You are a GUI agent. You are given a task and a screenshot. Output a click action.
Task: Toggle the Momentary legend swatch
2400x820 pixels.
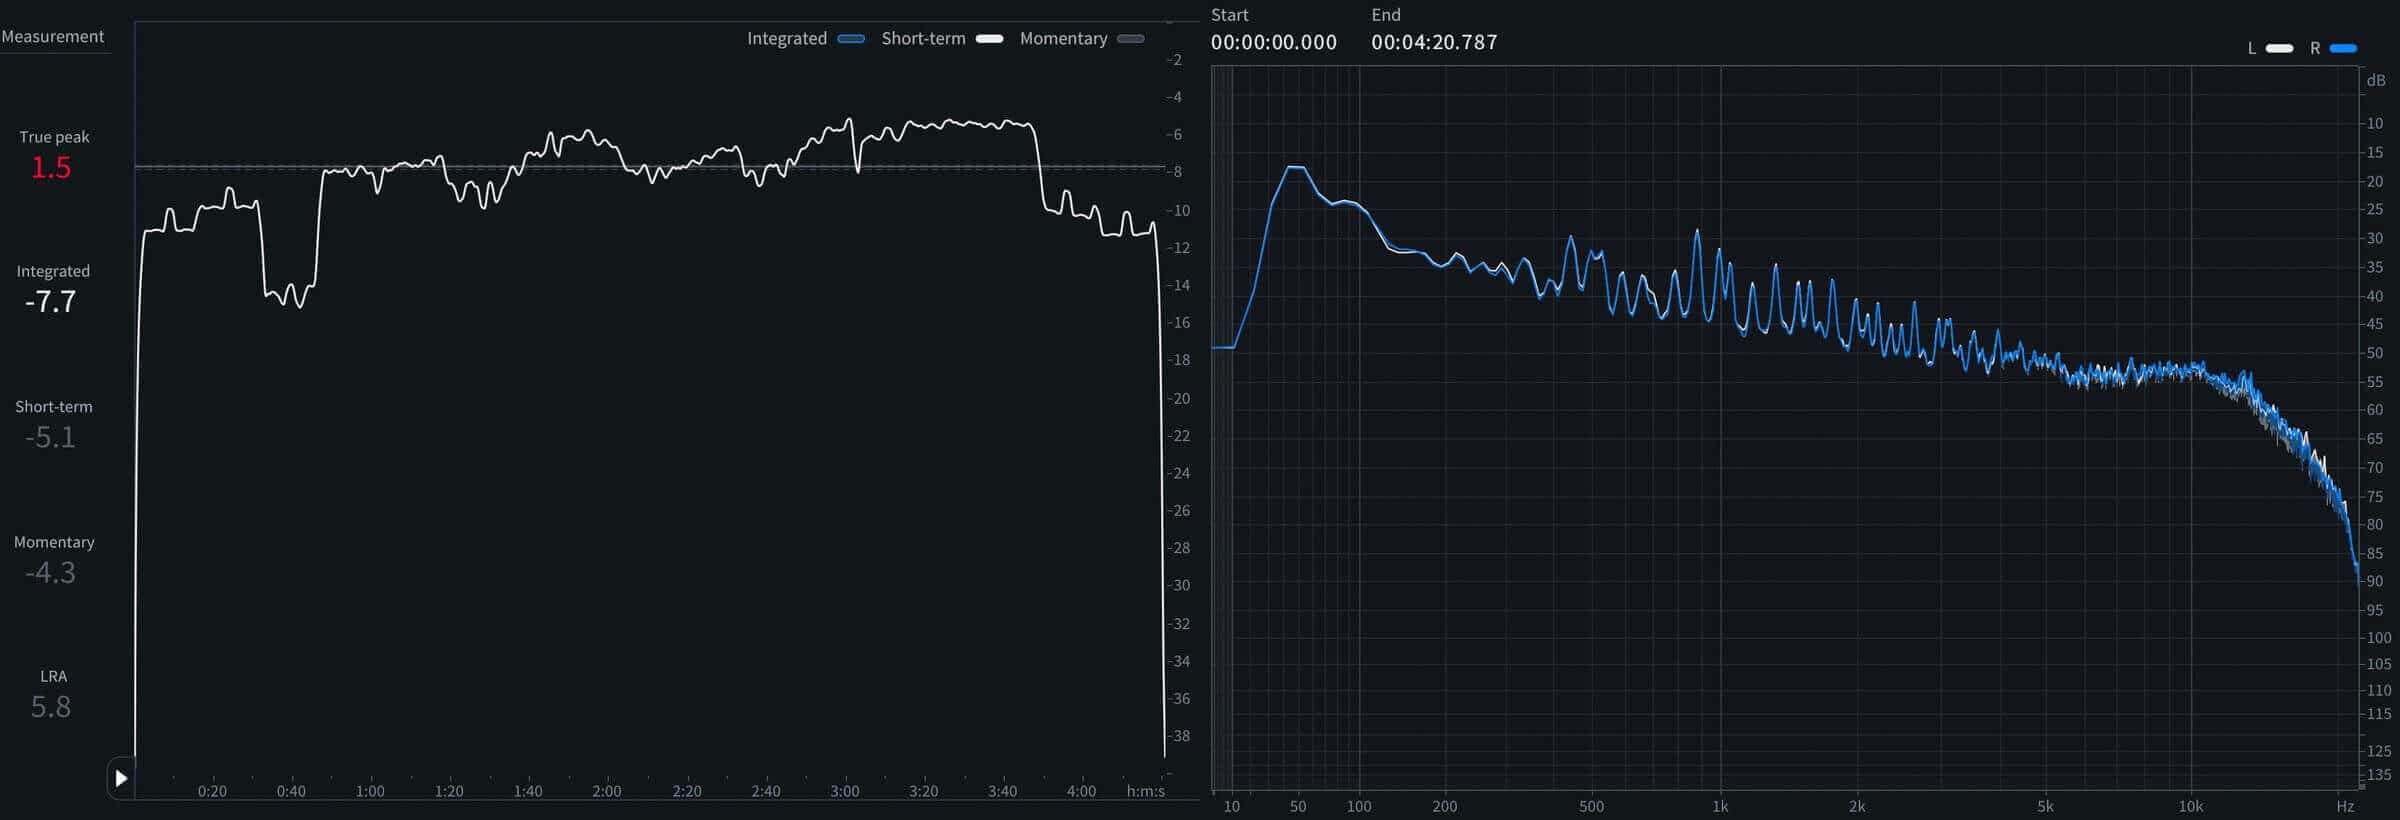click(x=1131, y=39)
